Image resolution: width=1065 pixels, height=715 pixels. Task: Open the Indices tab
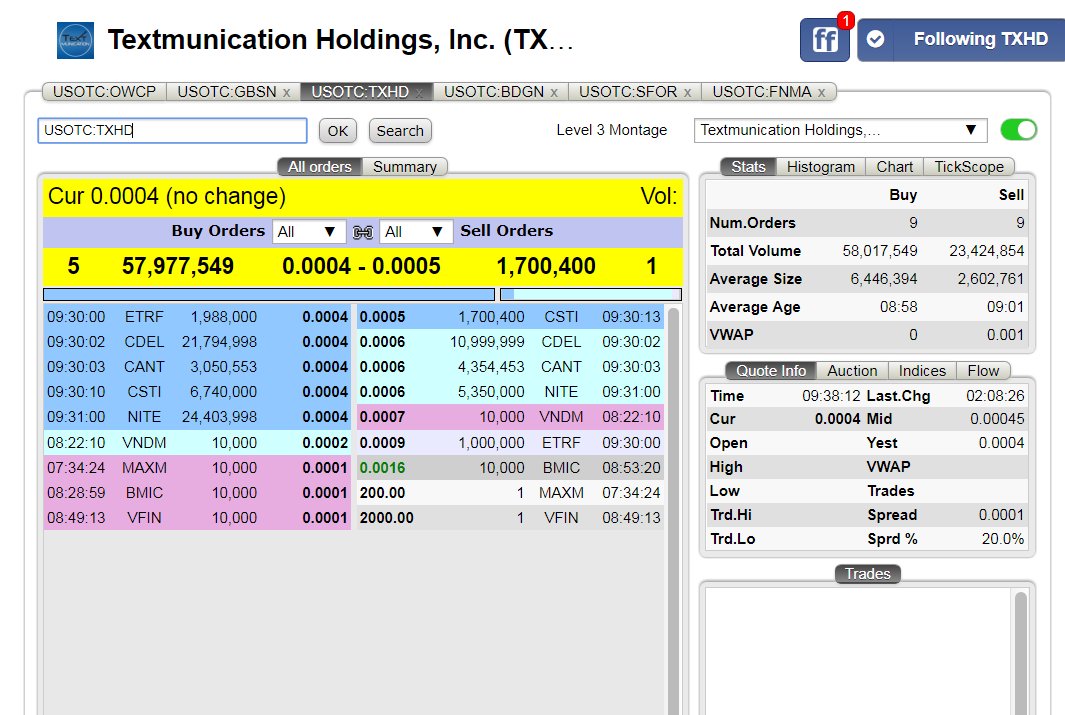(922, 371)
